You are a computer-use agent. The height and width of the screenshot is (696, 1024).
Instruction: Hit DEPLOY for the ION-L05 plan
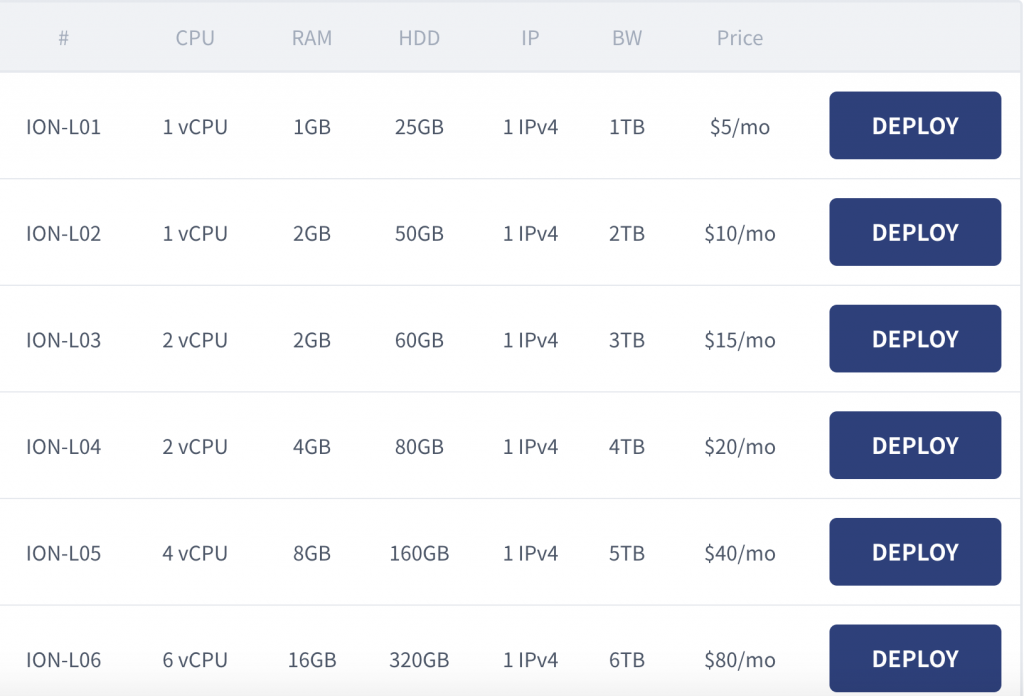[x=915, y=552]
